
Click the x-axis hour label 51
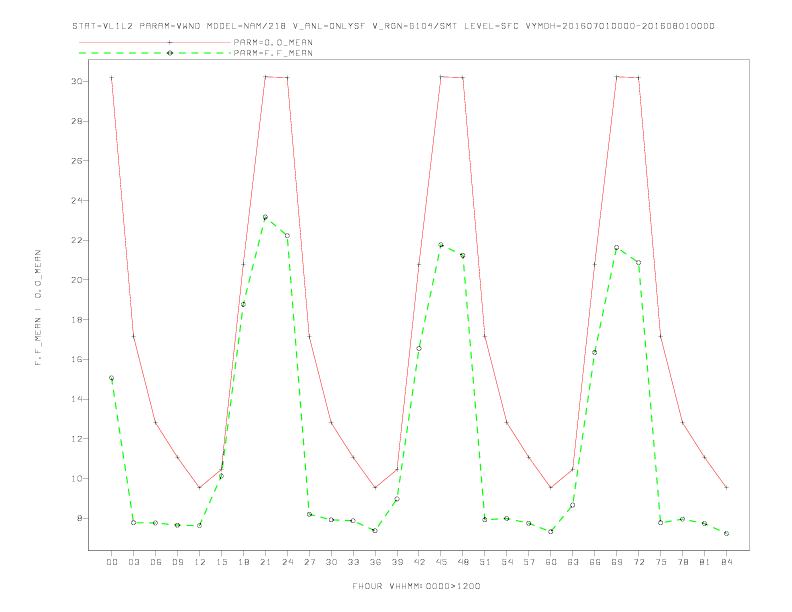click(485, 562)
